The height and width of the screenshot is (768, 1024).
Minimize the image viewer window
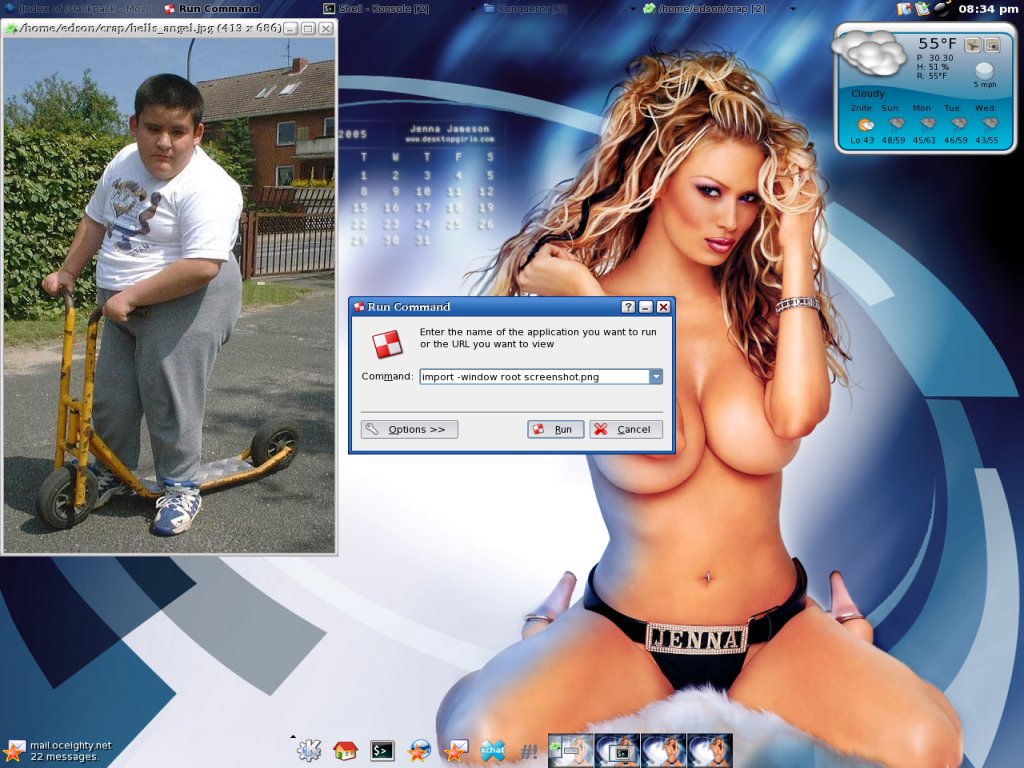(291, 28)
